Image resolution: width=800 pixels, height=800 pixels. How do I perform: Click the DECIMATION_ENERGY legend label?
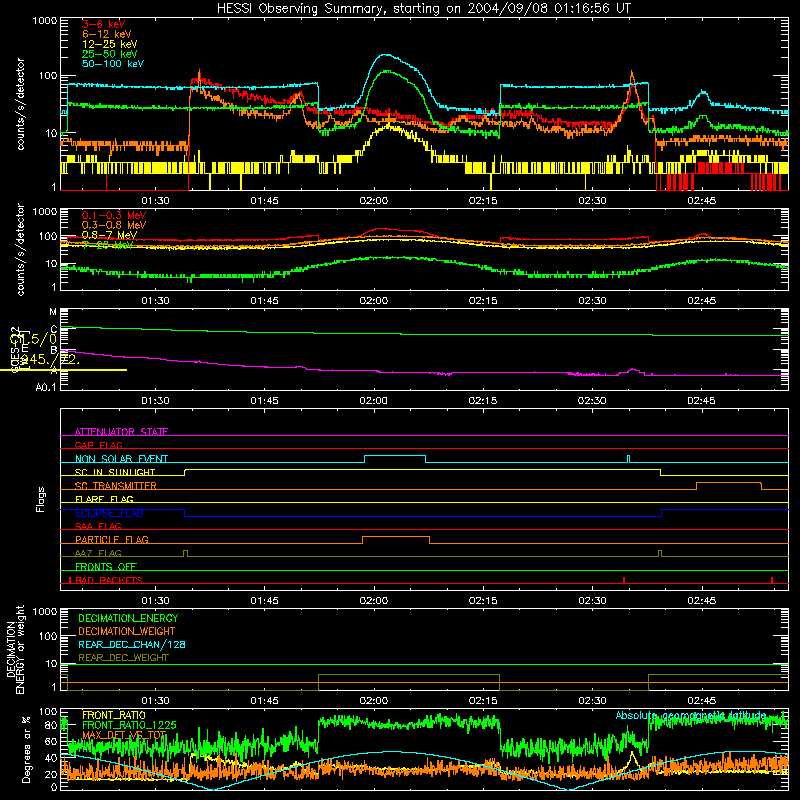tap(128, 618)
